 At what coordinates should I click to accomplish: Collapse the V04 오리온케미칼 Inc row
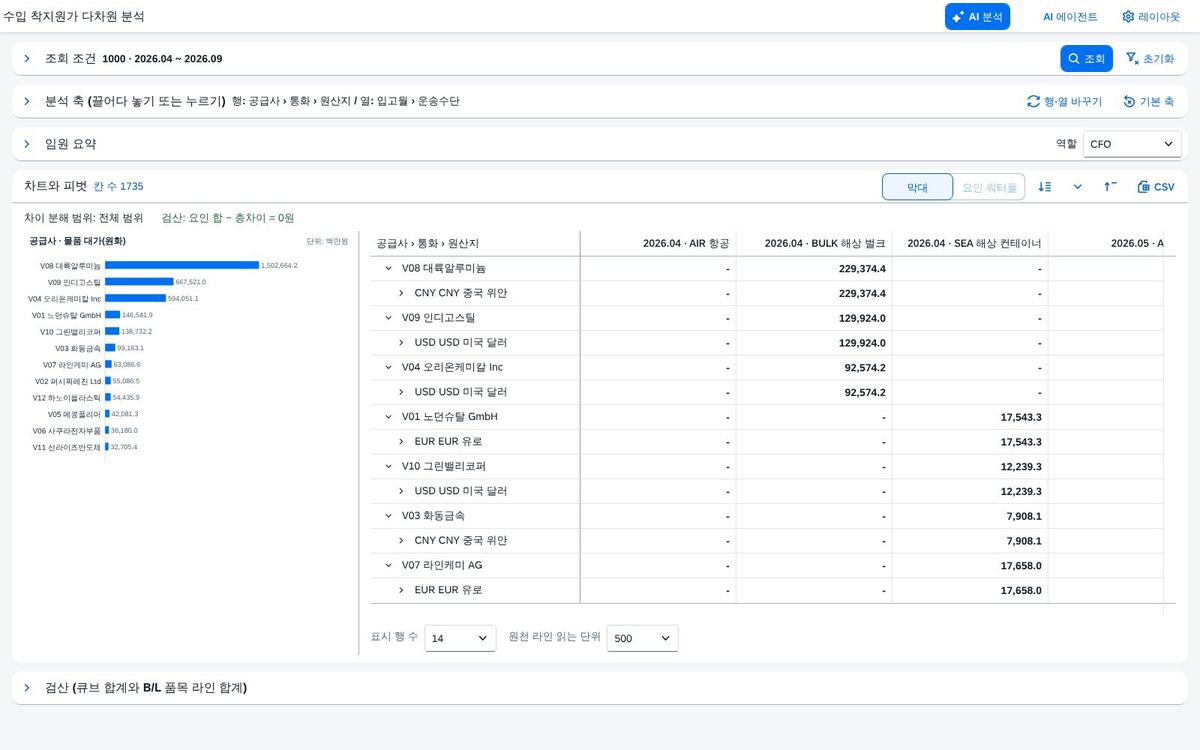coord(389,368)
